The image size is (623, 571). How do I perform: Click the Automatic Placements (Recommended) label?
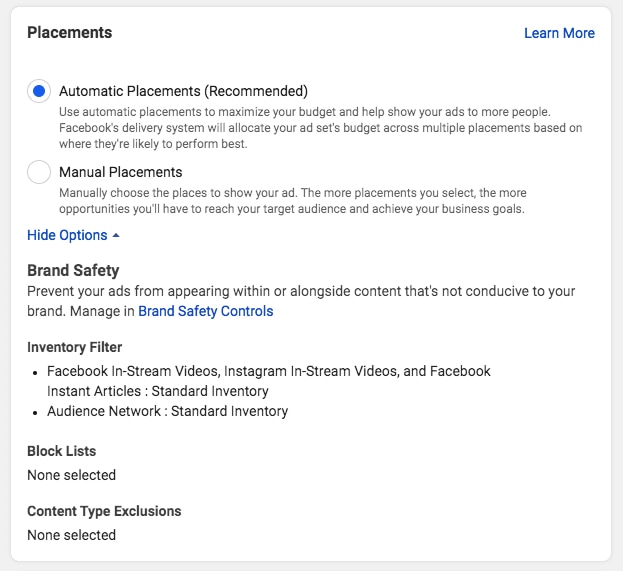pos(183,91)
